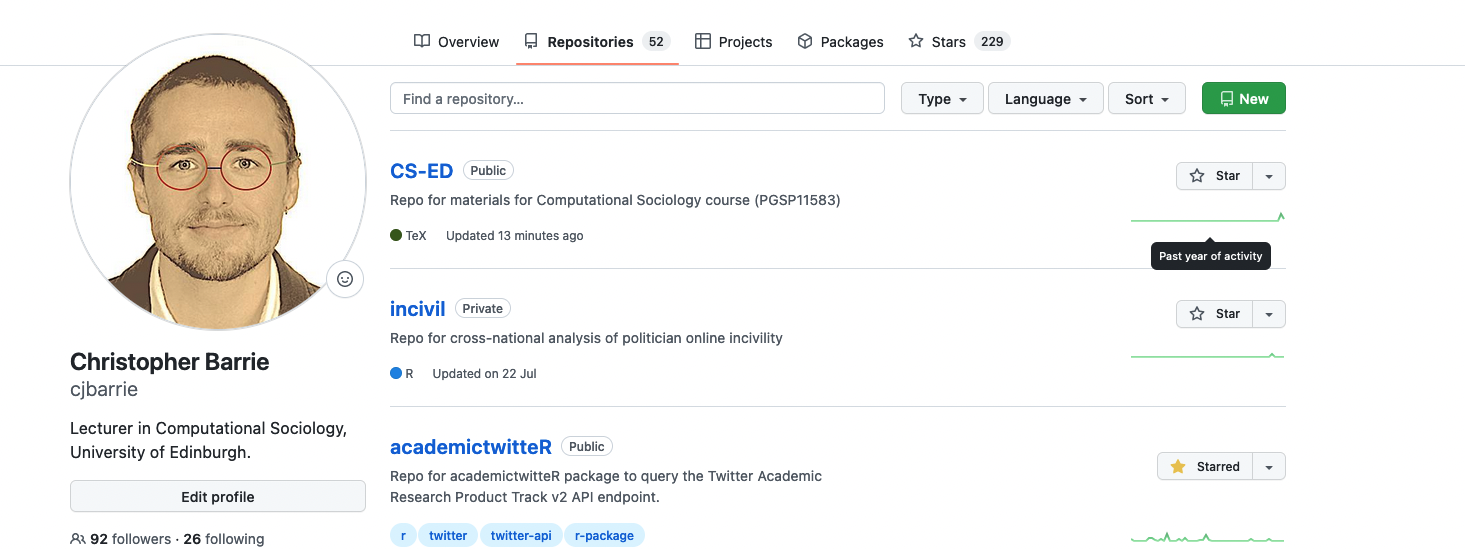Expand list dropdown beside academictwitteR Starred button
The image size is (1465, 549).
1269,467
